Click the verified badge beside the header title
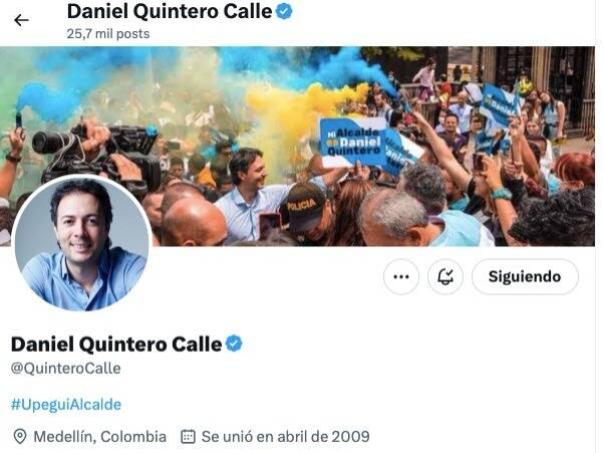Viewport: 604px width, 453px height. [284, 12]
